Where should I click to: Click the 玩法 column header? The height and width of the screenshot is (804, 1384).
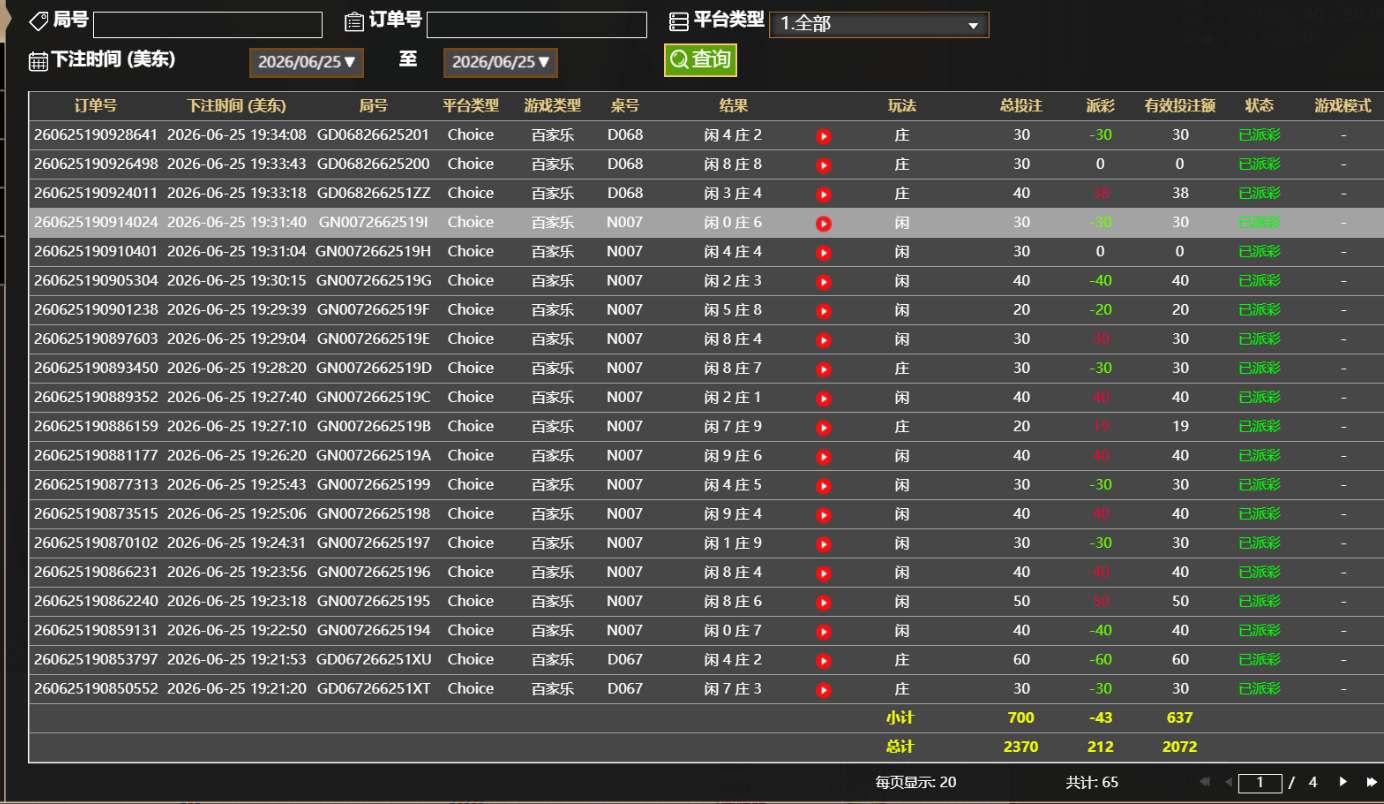pos(902,105)
